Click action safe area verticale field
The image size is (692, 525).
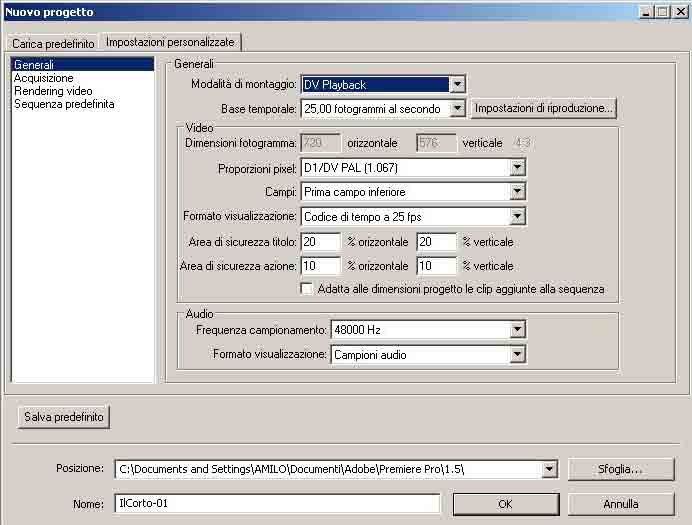pyautogui.click(x=436, y=266)
